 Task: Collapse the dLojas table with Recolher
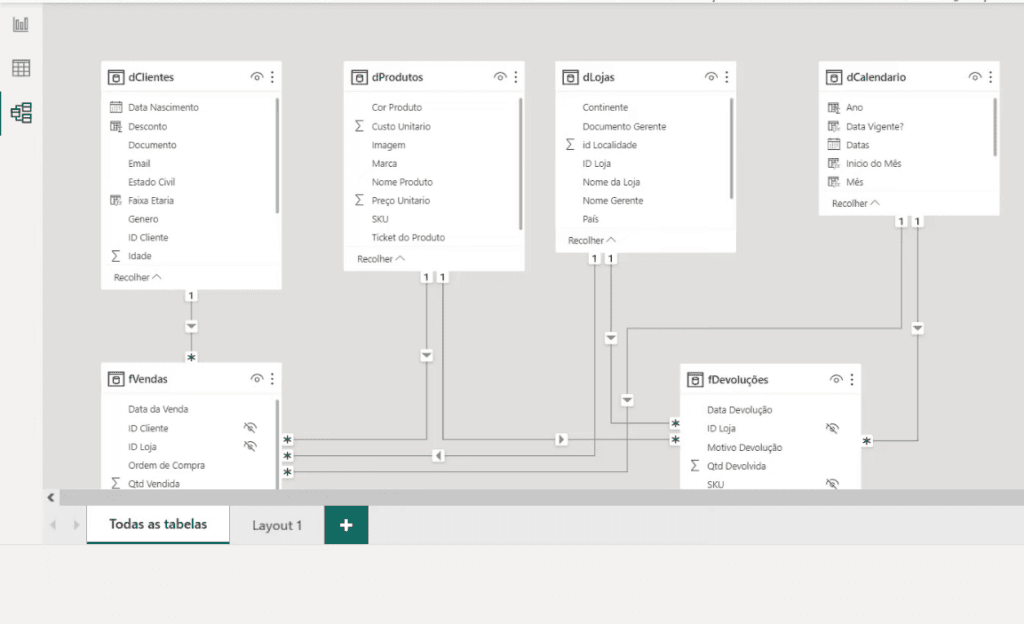point(589,239)
